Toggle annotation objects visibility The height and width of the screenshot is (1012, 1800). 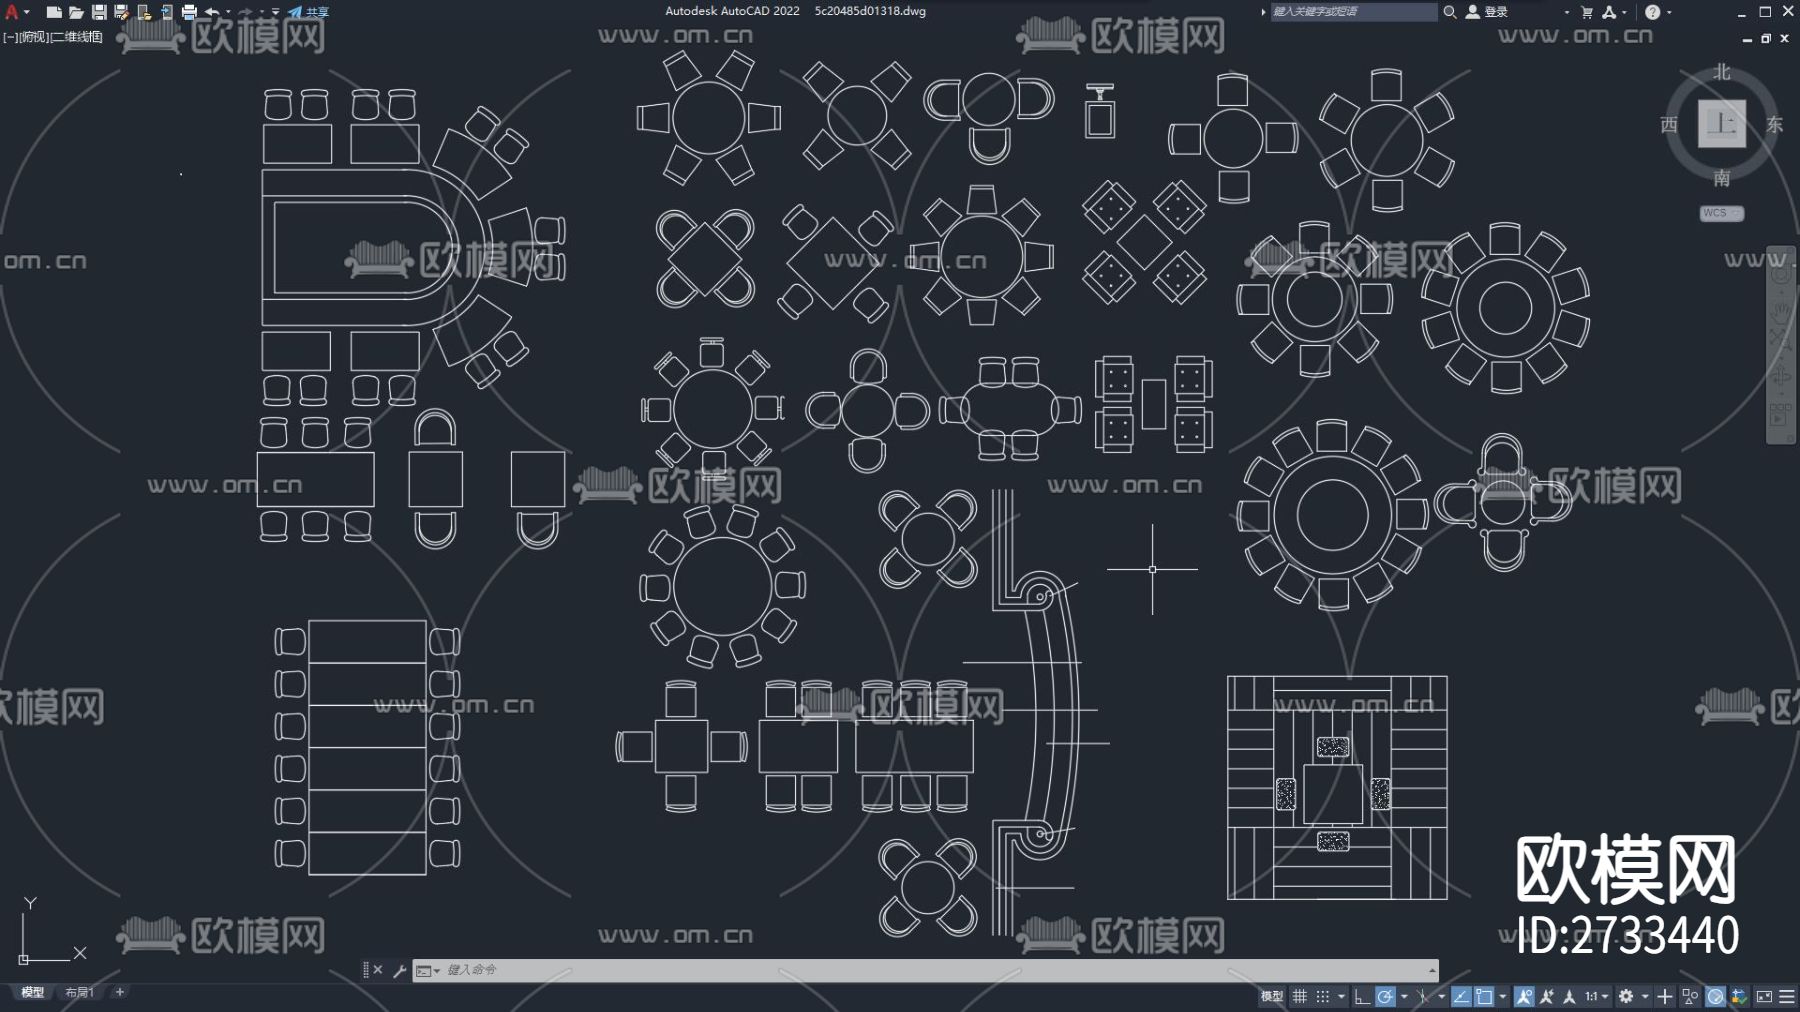tap(1524, 996)
